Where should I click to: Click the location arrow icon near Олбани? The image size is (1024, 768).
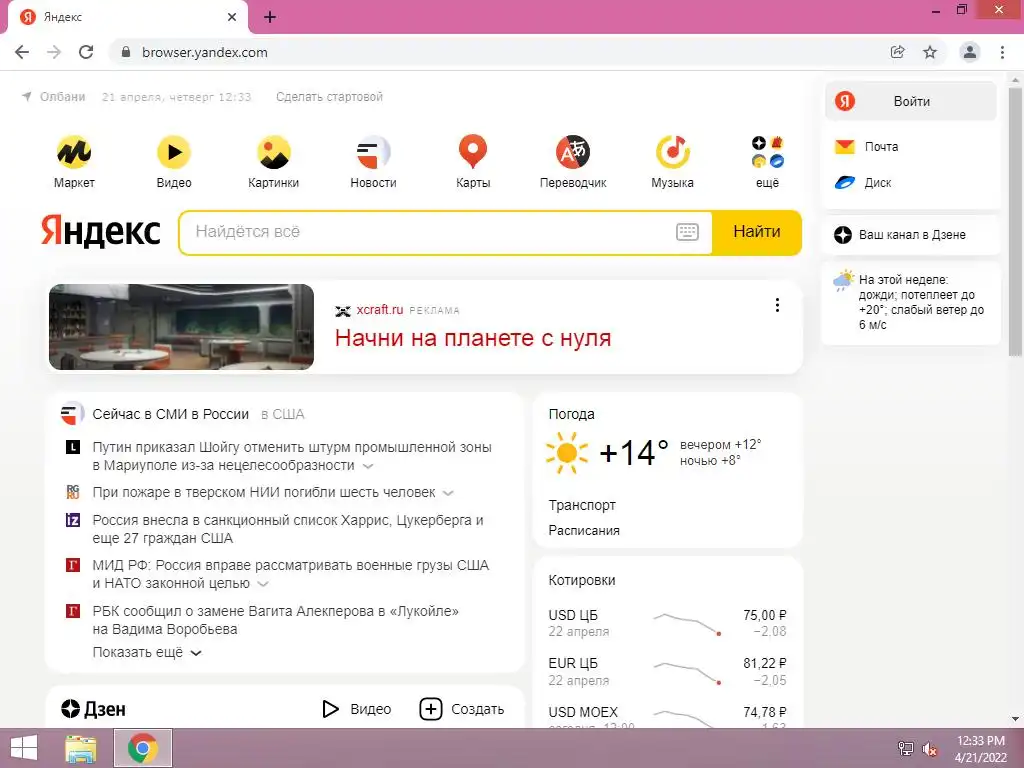pyautogui.click(x=27, y=97)
